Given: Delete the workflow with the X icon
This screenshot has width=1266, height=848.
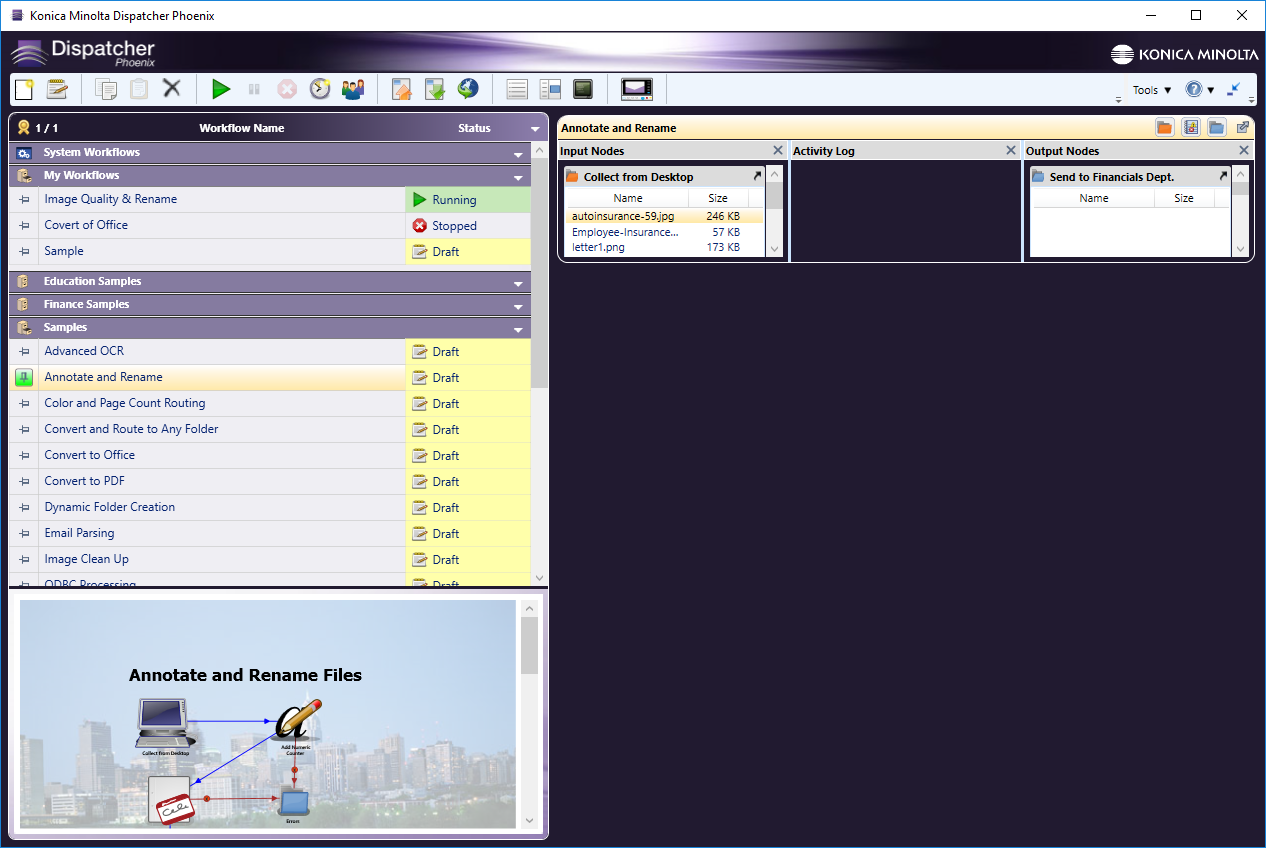Looking at the screenshot, I should (172, 89).
